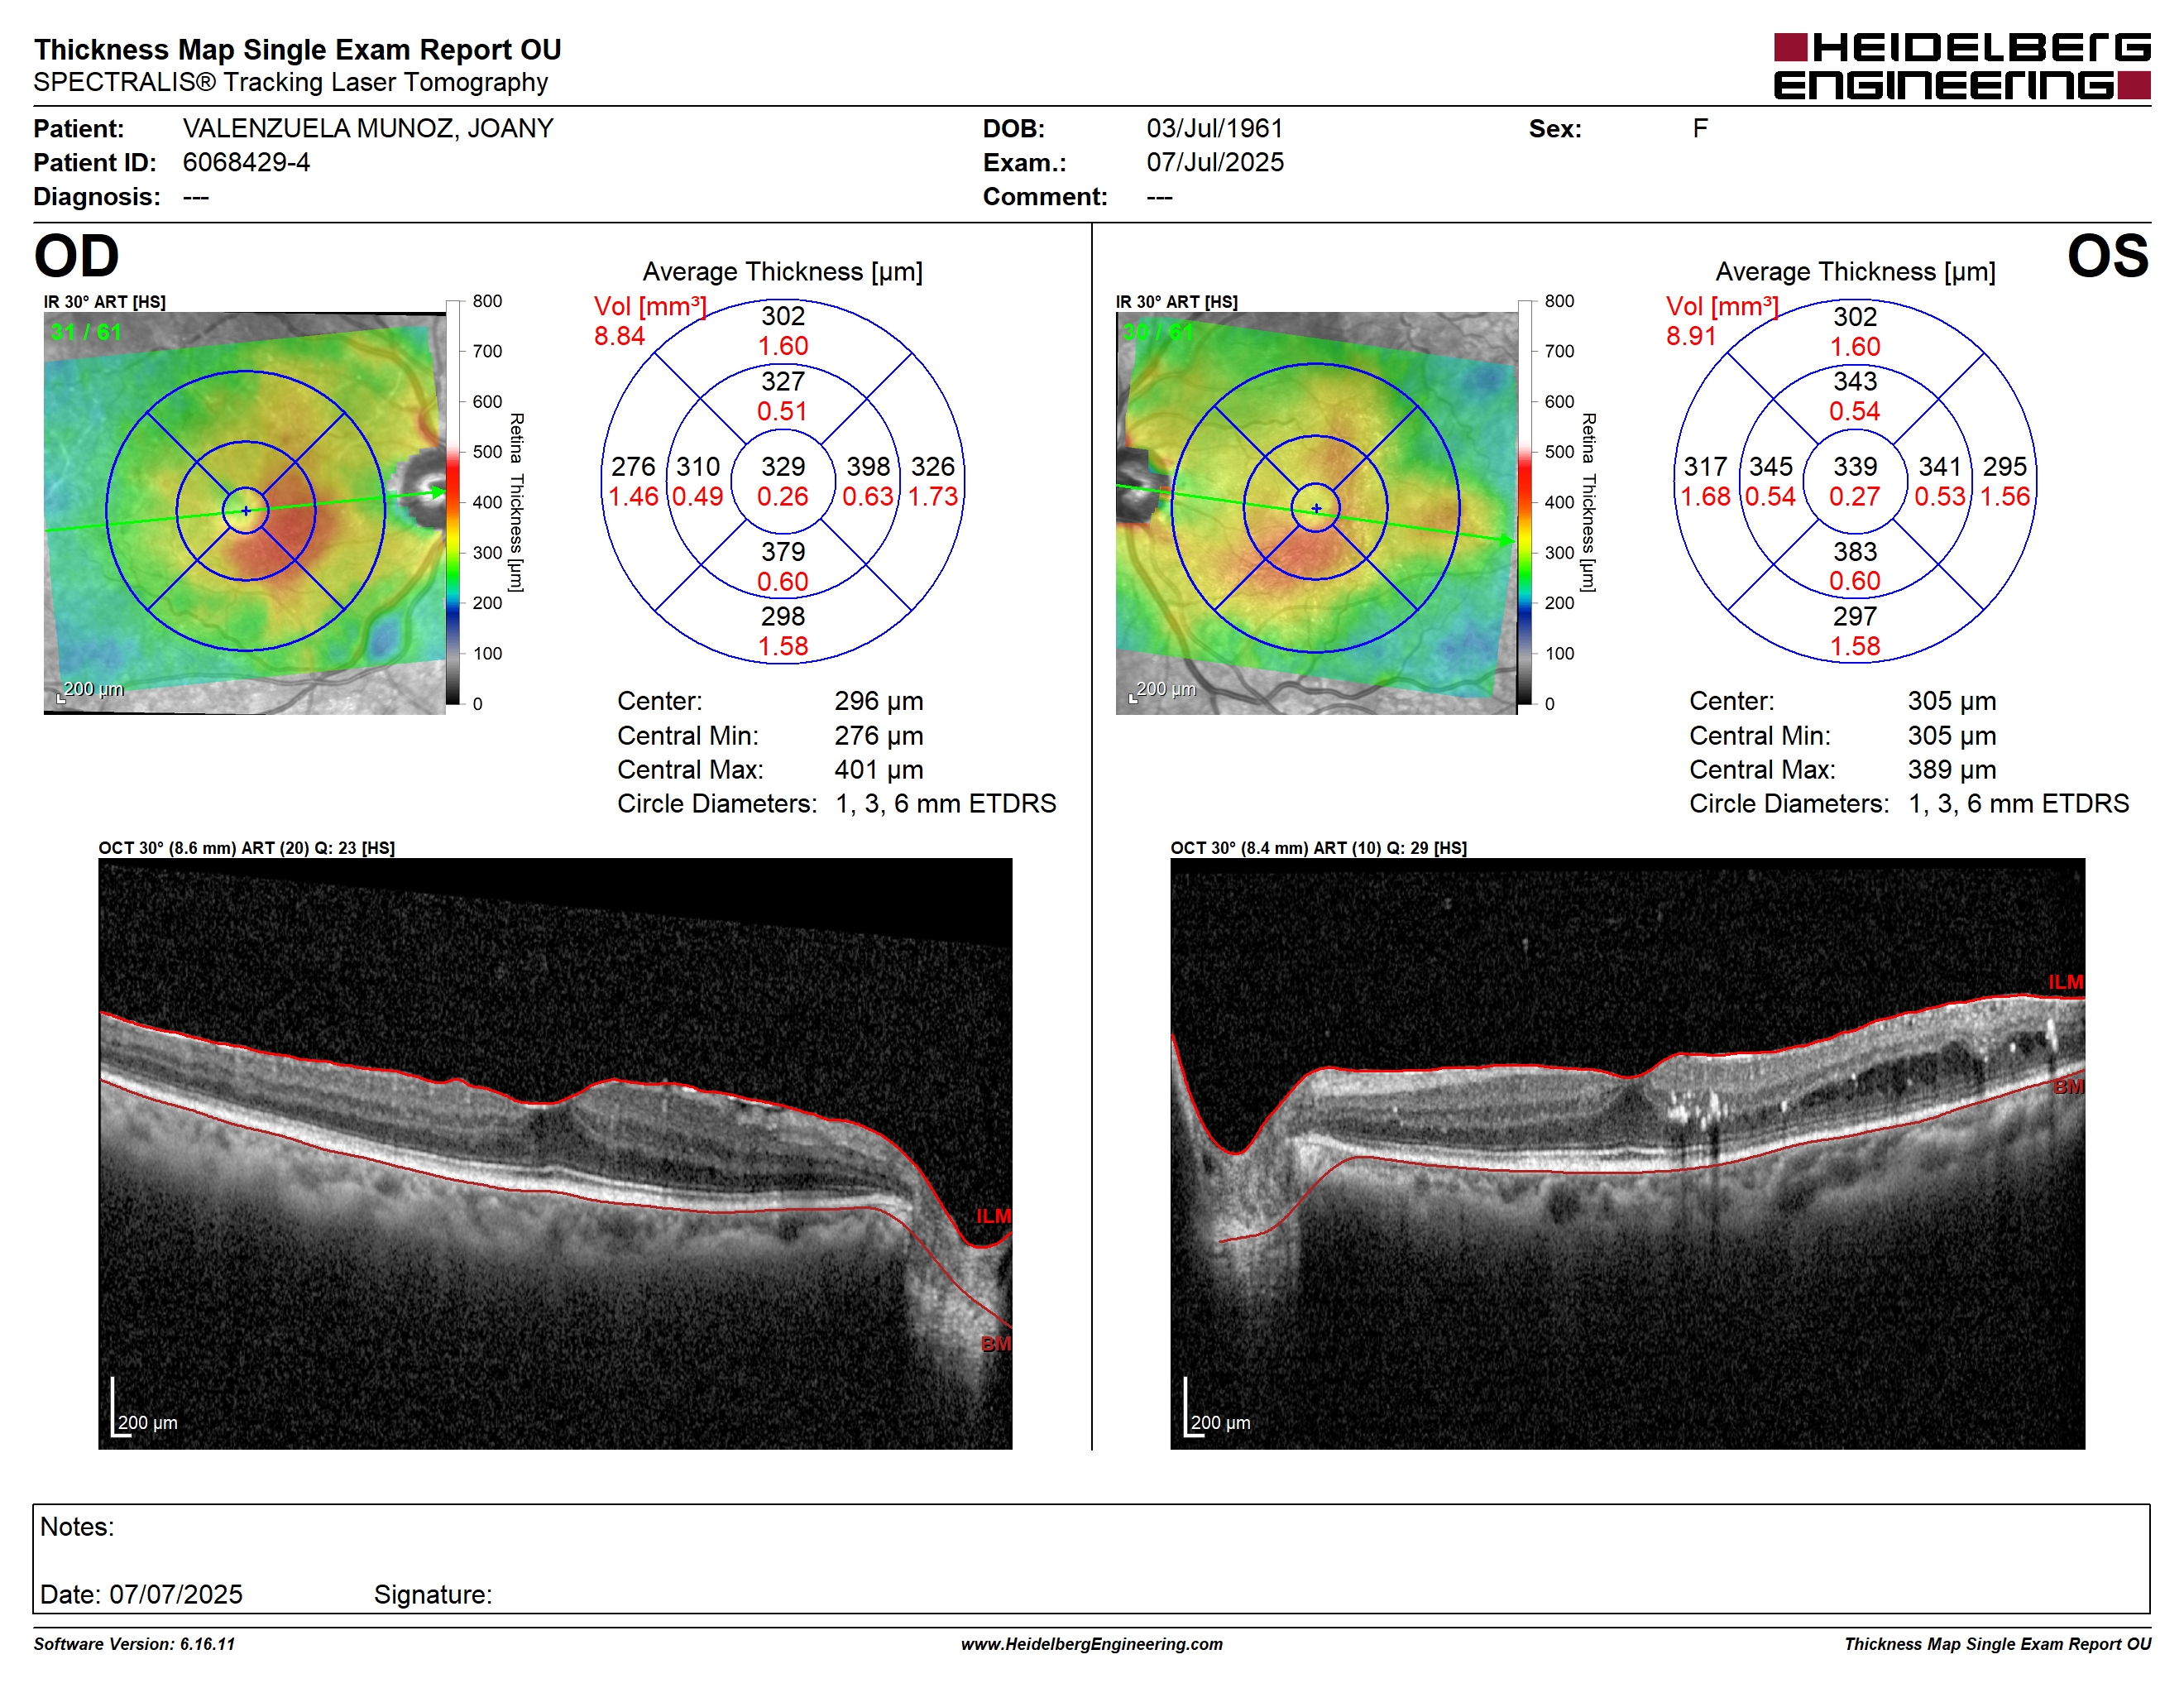Click the ILM label on OS B-scan
Viewport: 2184px width, 1688px height.
(2065, 982)
